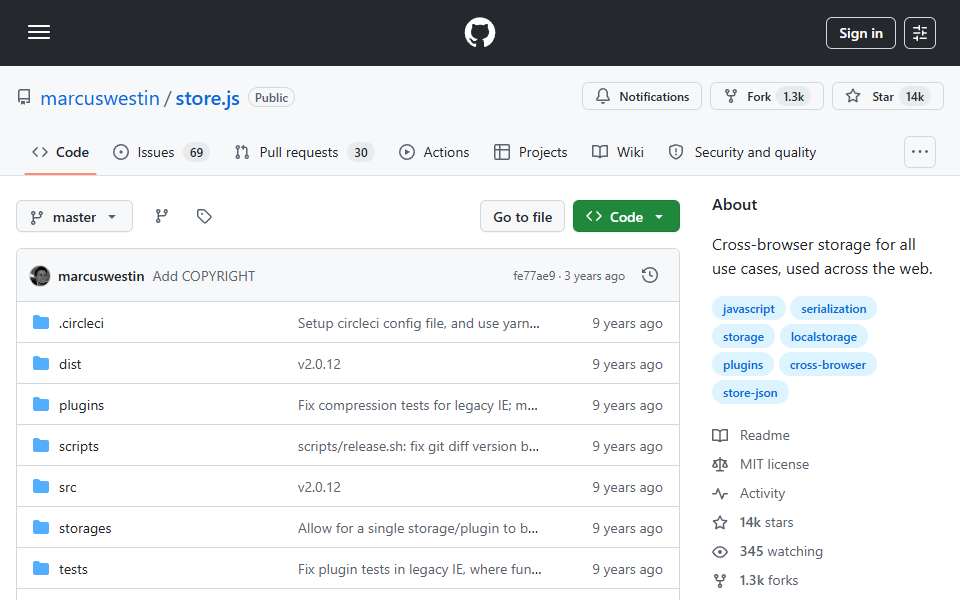Expand the master branch dropdown
Image resolution: width=960 pixels, height=600 pixels.
tap(74, 217)
